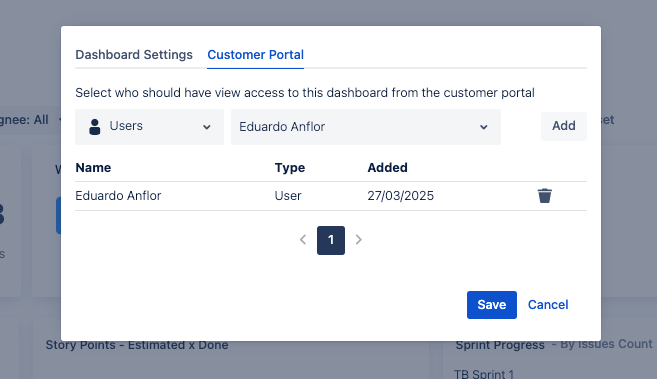Delete Eduardo Anflor access with trash icon
The width and height of the screenshot is (657, 379).
pos(544,196)
